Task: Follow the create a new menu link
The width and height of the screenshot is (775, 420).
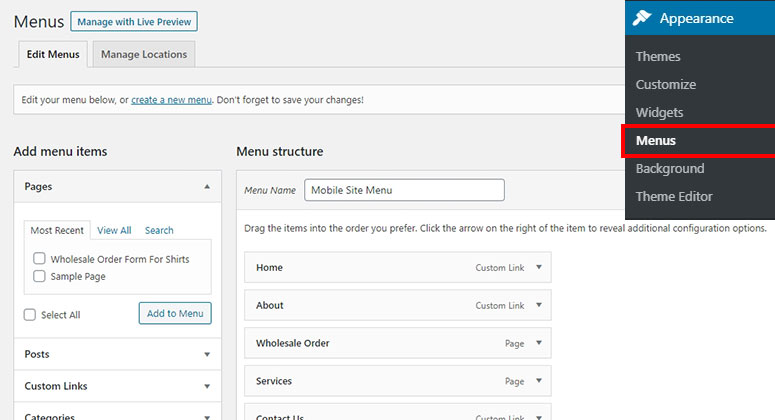Action: (171, 100)
